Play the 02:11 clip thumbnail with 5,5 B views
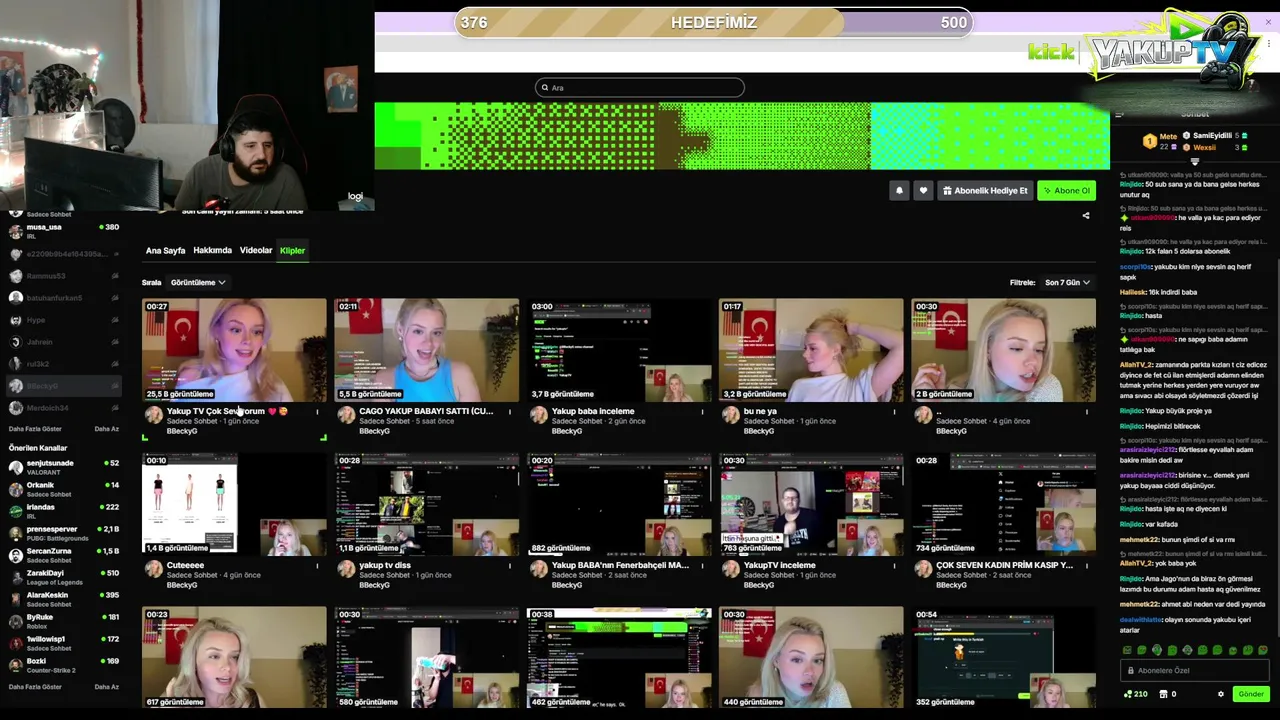The height and width of the screenshot is (720, 1280). [426, 350]
